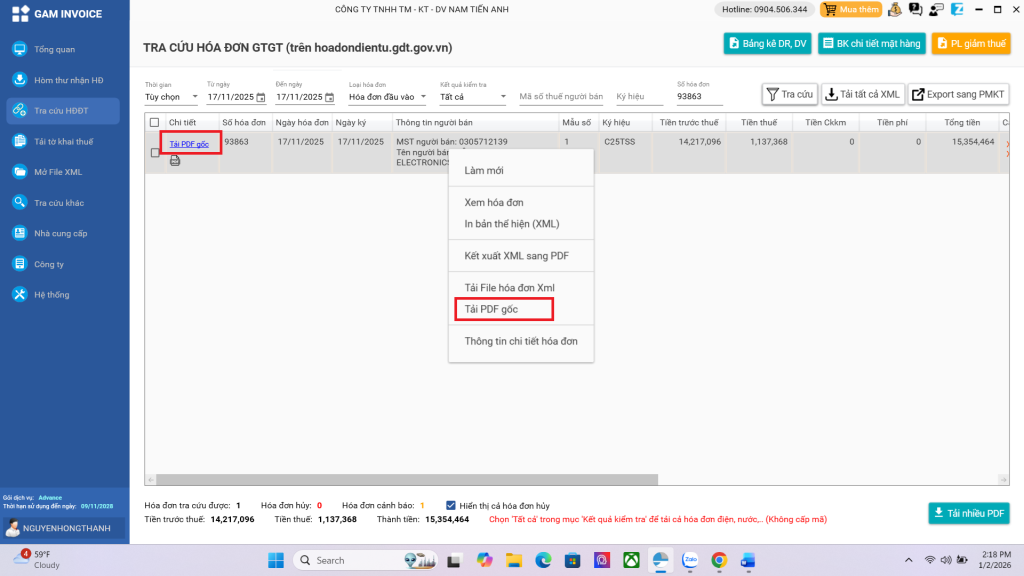Open the Zalo support icon in title bar
The height and width of the screenshot is (576, 1024).
point(957,10)
